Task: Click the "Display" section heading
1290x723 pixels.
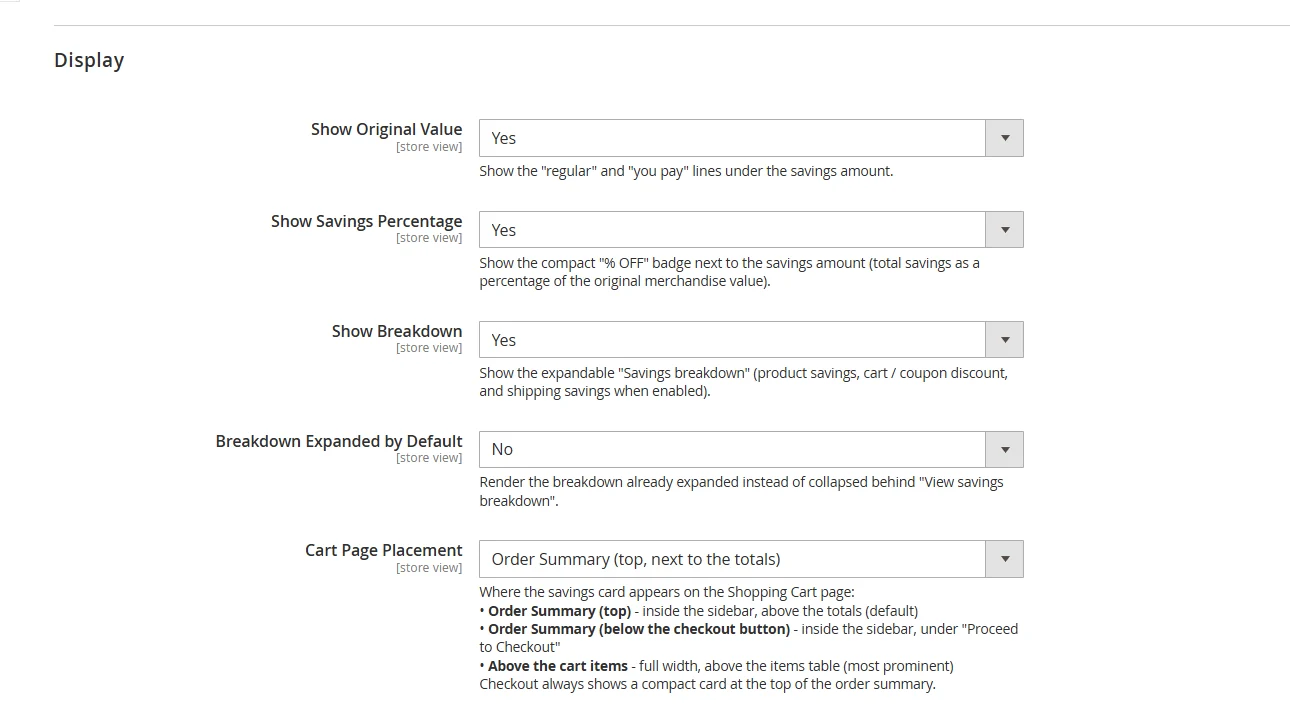Action: [x=89, y=60]
